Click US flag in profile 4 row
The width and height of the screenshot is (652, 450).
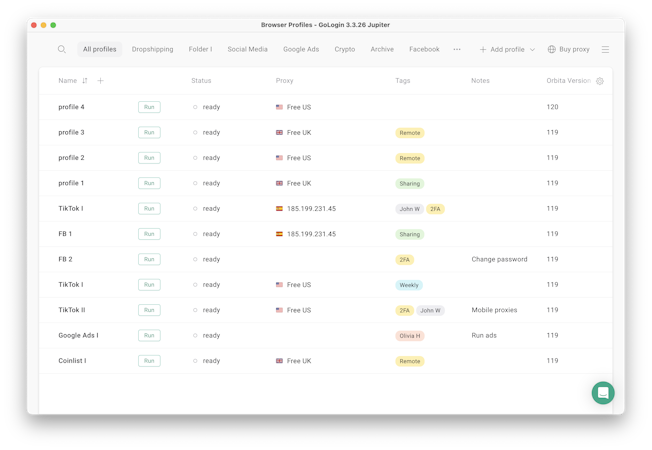coord(279,107)
